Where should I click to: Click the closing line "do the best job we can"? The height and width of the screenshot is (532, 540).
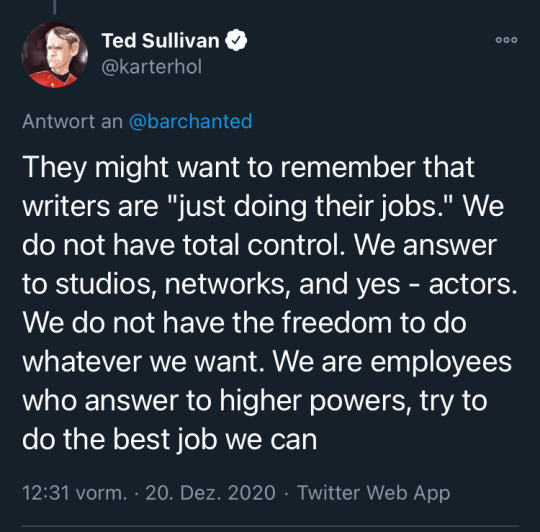pyautogui.click(x=169, y=440)
